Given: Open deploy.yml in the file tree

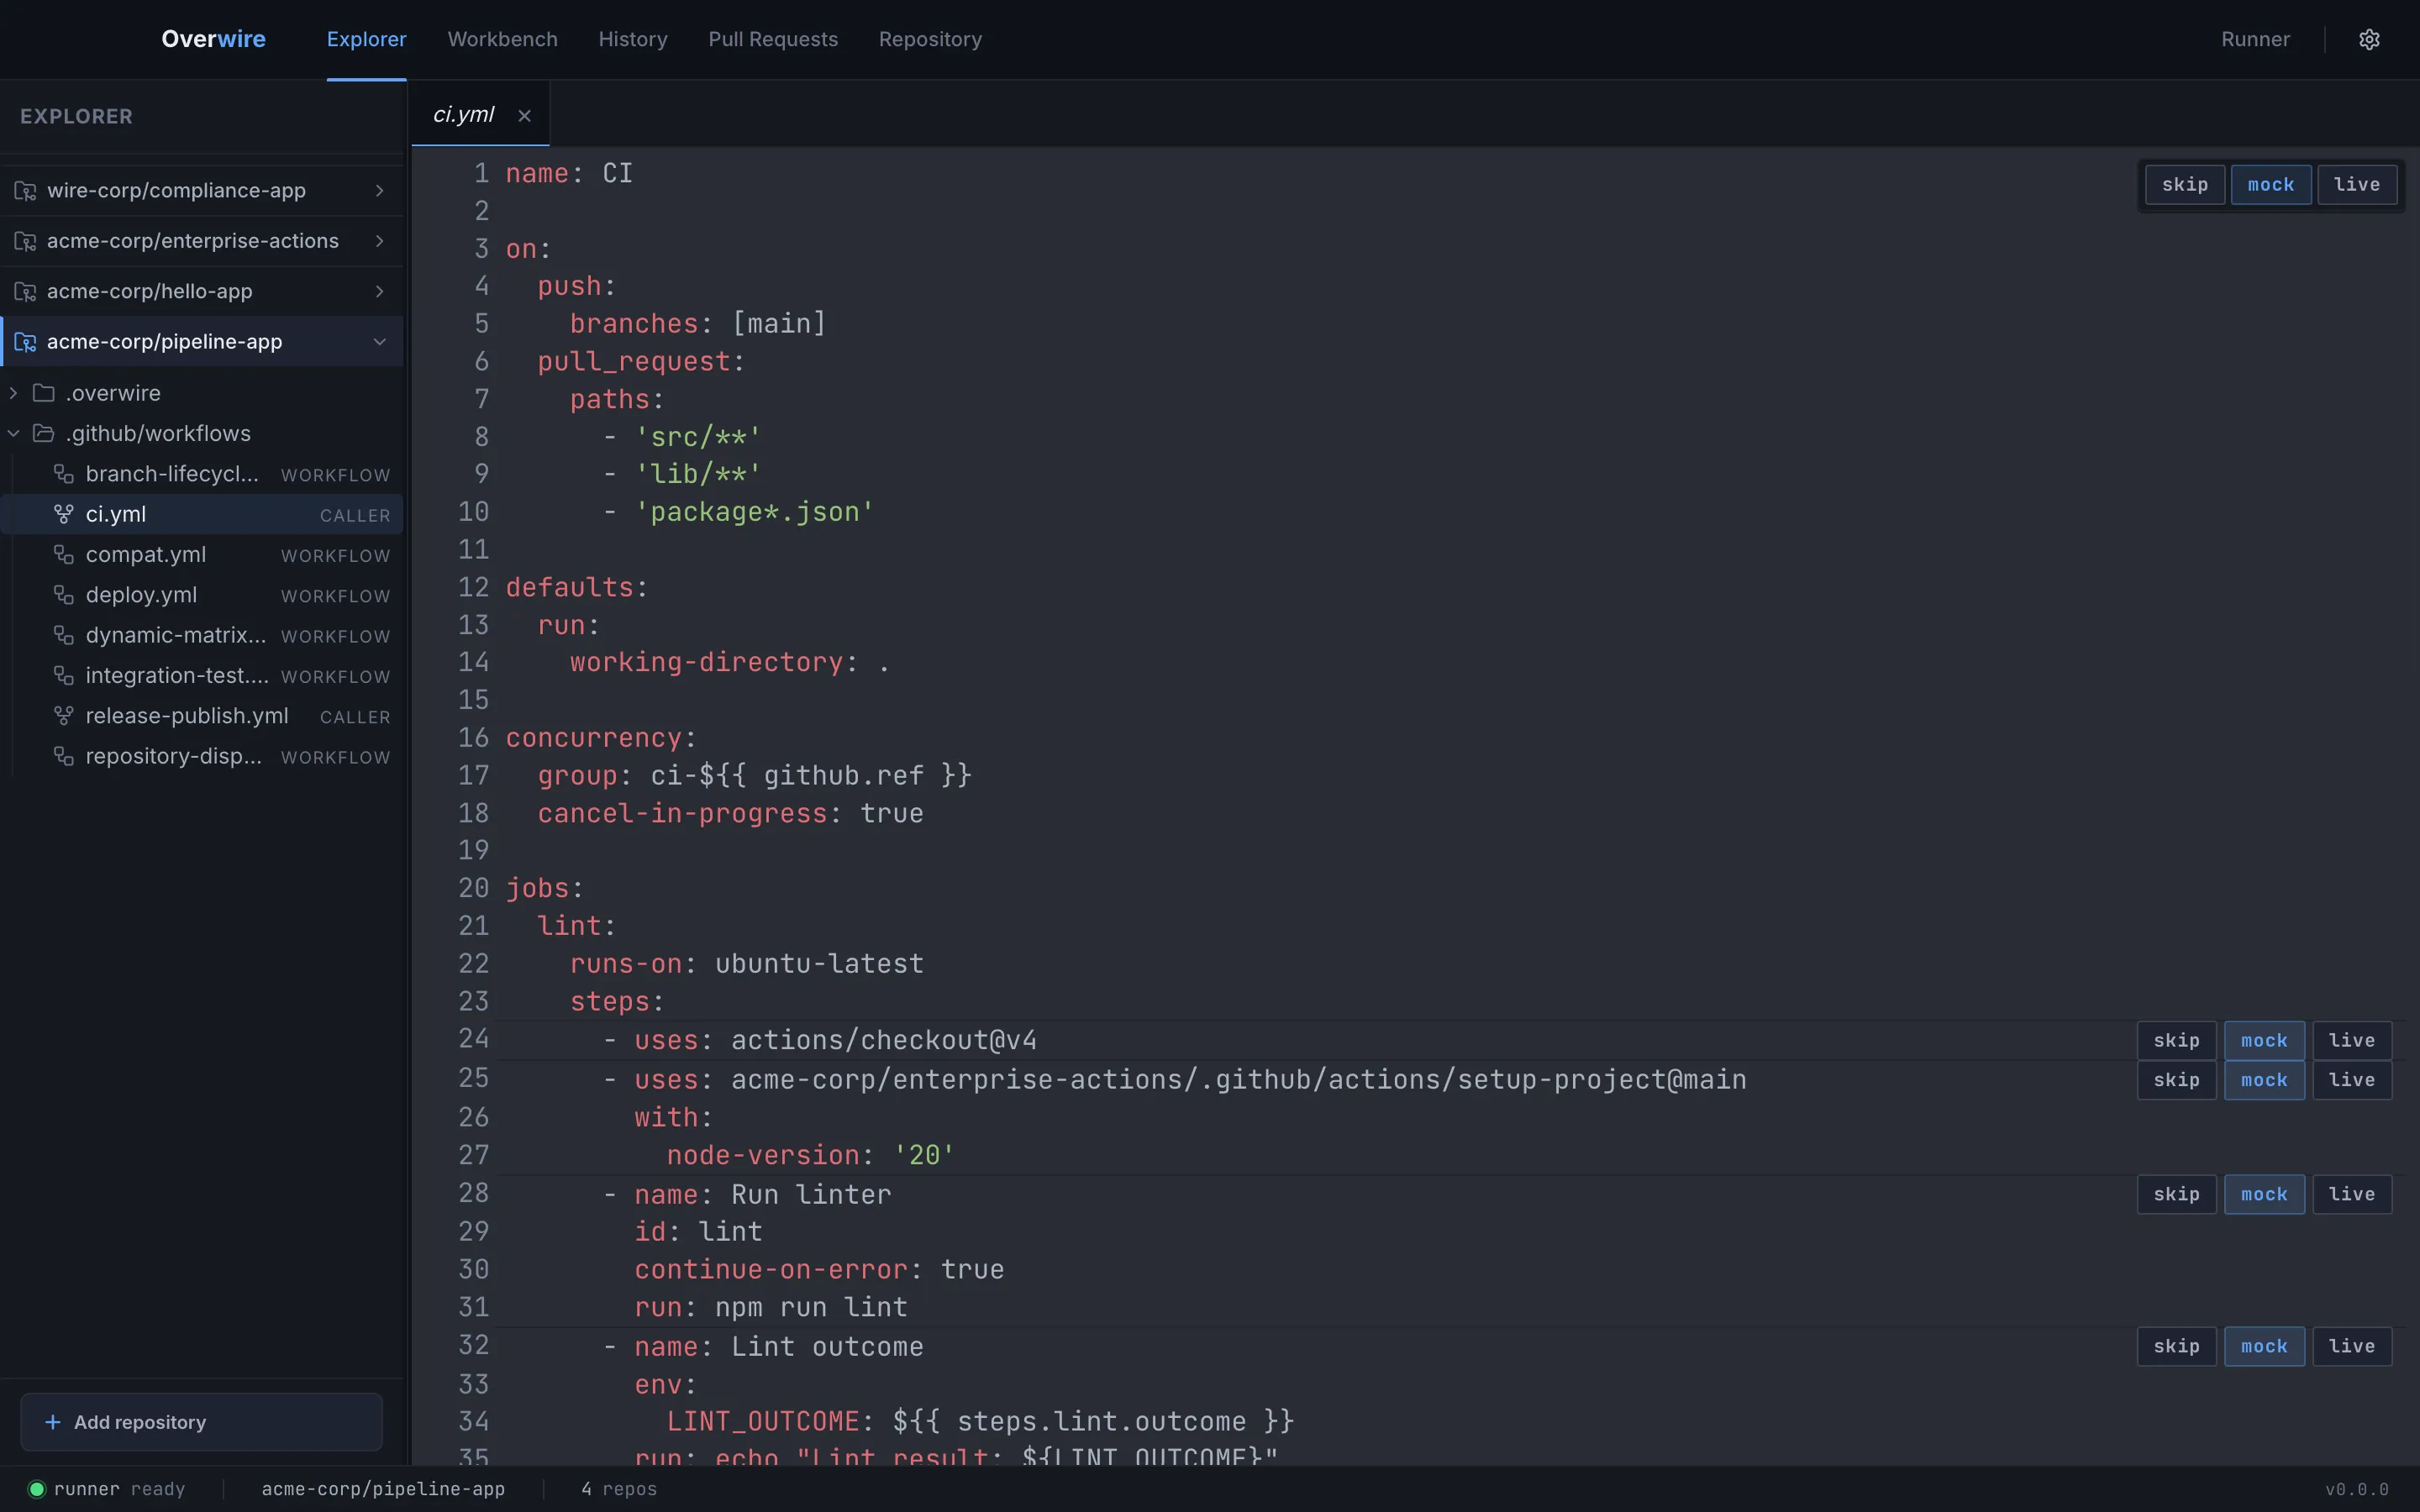Looking at the screenshot, I should coord(202,595).
